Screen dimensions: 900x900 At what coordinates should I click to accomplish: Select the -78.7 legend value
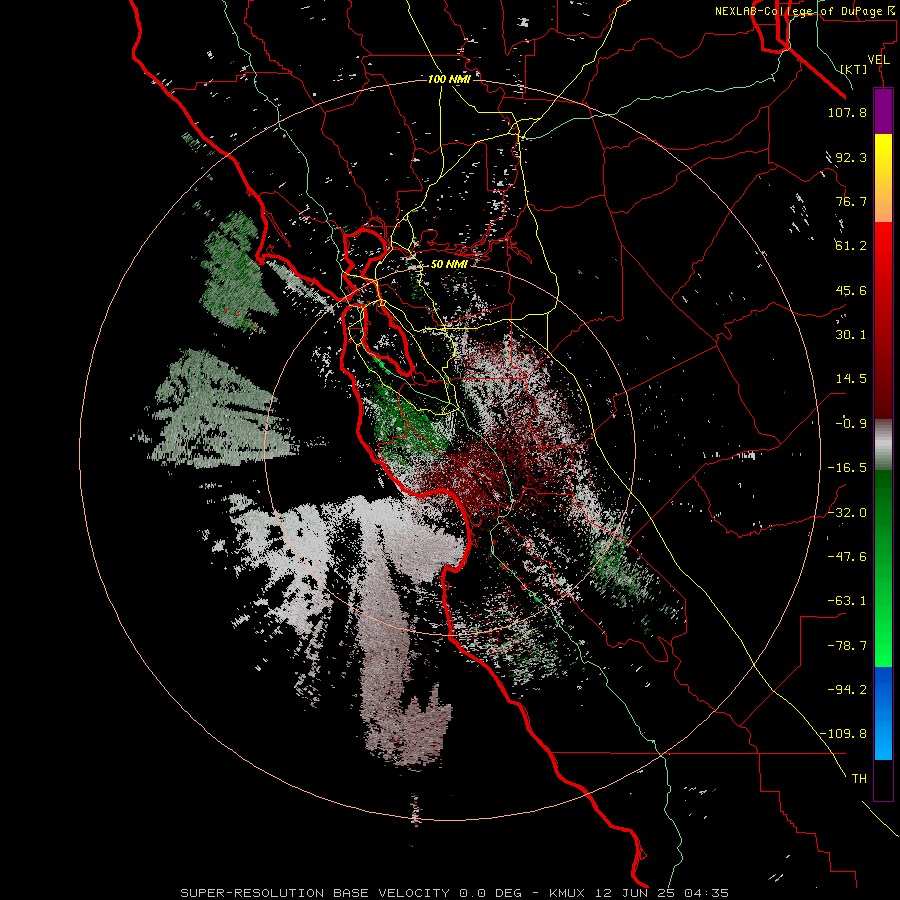tap(847, 646)
